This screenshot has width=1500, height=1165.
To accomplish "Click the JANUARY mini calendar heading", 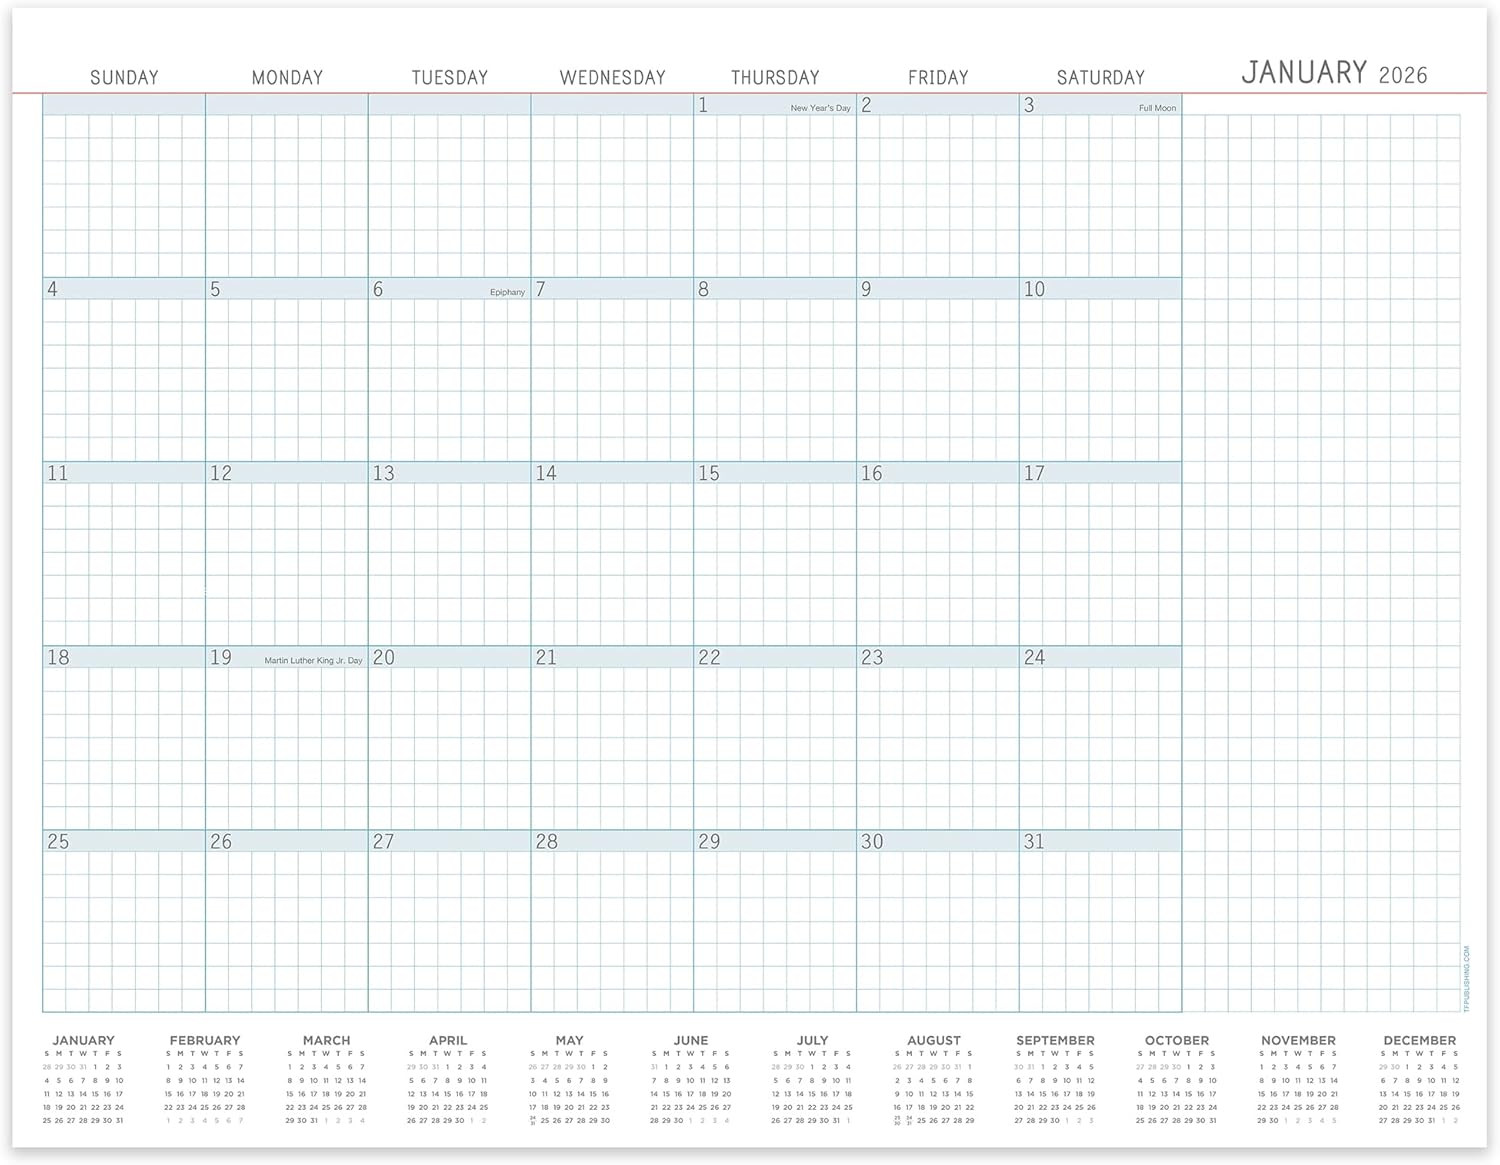I will coord(83,1040).
